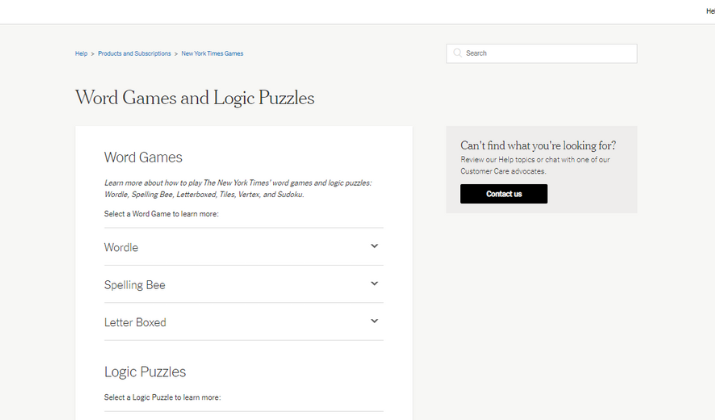This screenshot has width=715, height=420.
Task: Open the Wordle accordion row label
Action: pos(121,247)
